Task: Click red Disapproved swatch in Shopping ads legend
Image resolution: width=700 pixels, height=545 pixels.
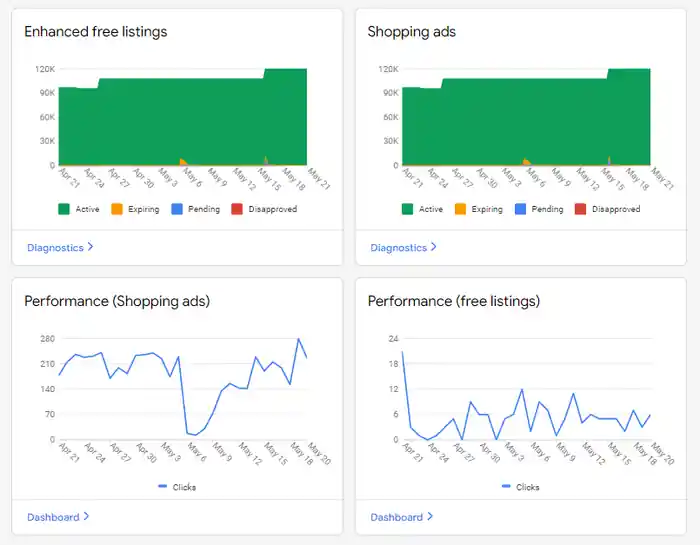Action: click(580, 209)
